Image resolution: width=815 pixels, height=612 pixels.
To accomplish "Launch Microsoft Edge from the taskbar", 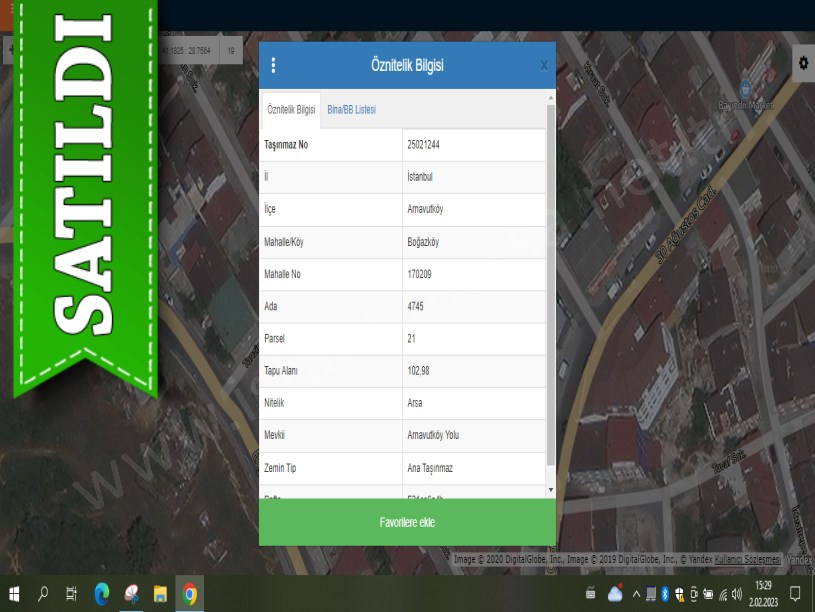I will pyautogui.click(x=101, y=594).
